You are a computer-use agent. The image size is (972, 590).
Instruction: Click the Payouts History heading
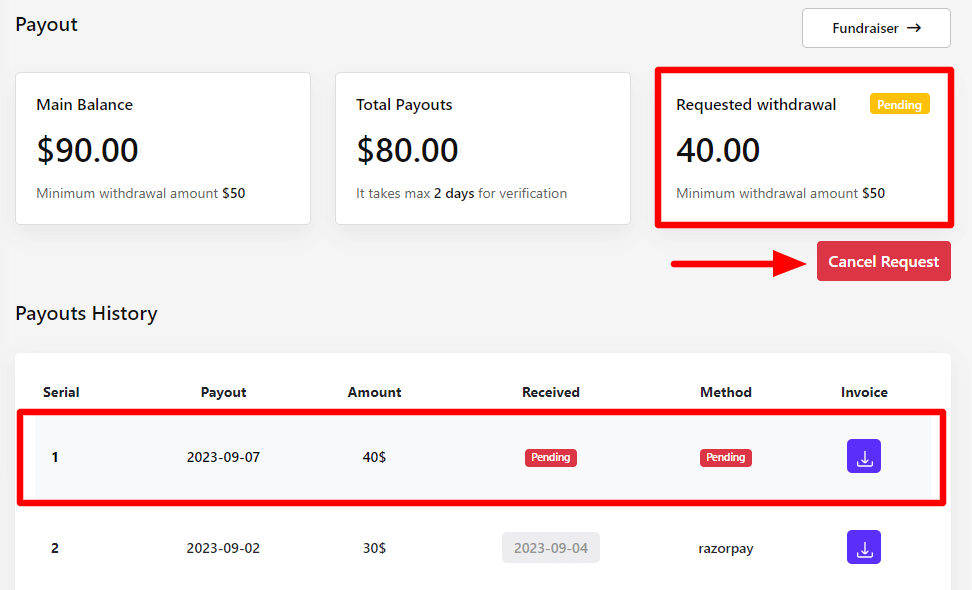[86, 313]
